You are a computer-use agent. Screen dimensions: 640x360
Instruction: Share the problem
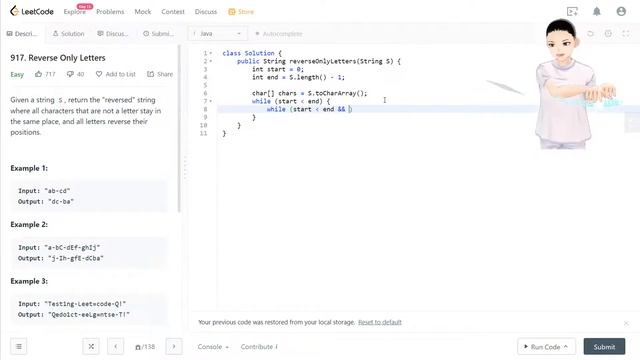160,74
